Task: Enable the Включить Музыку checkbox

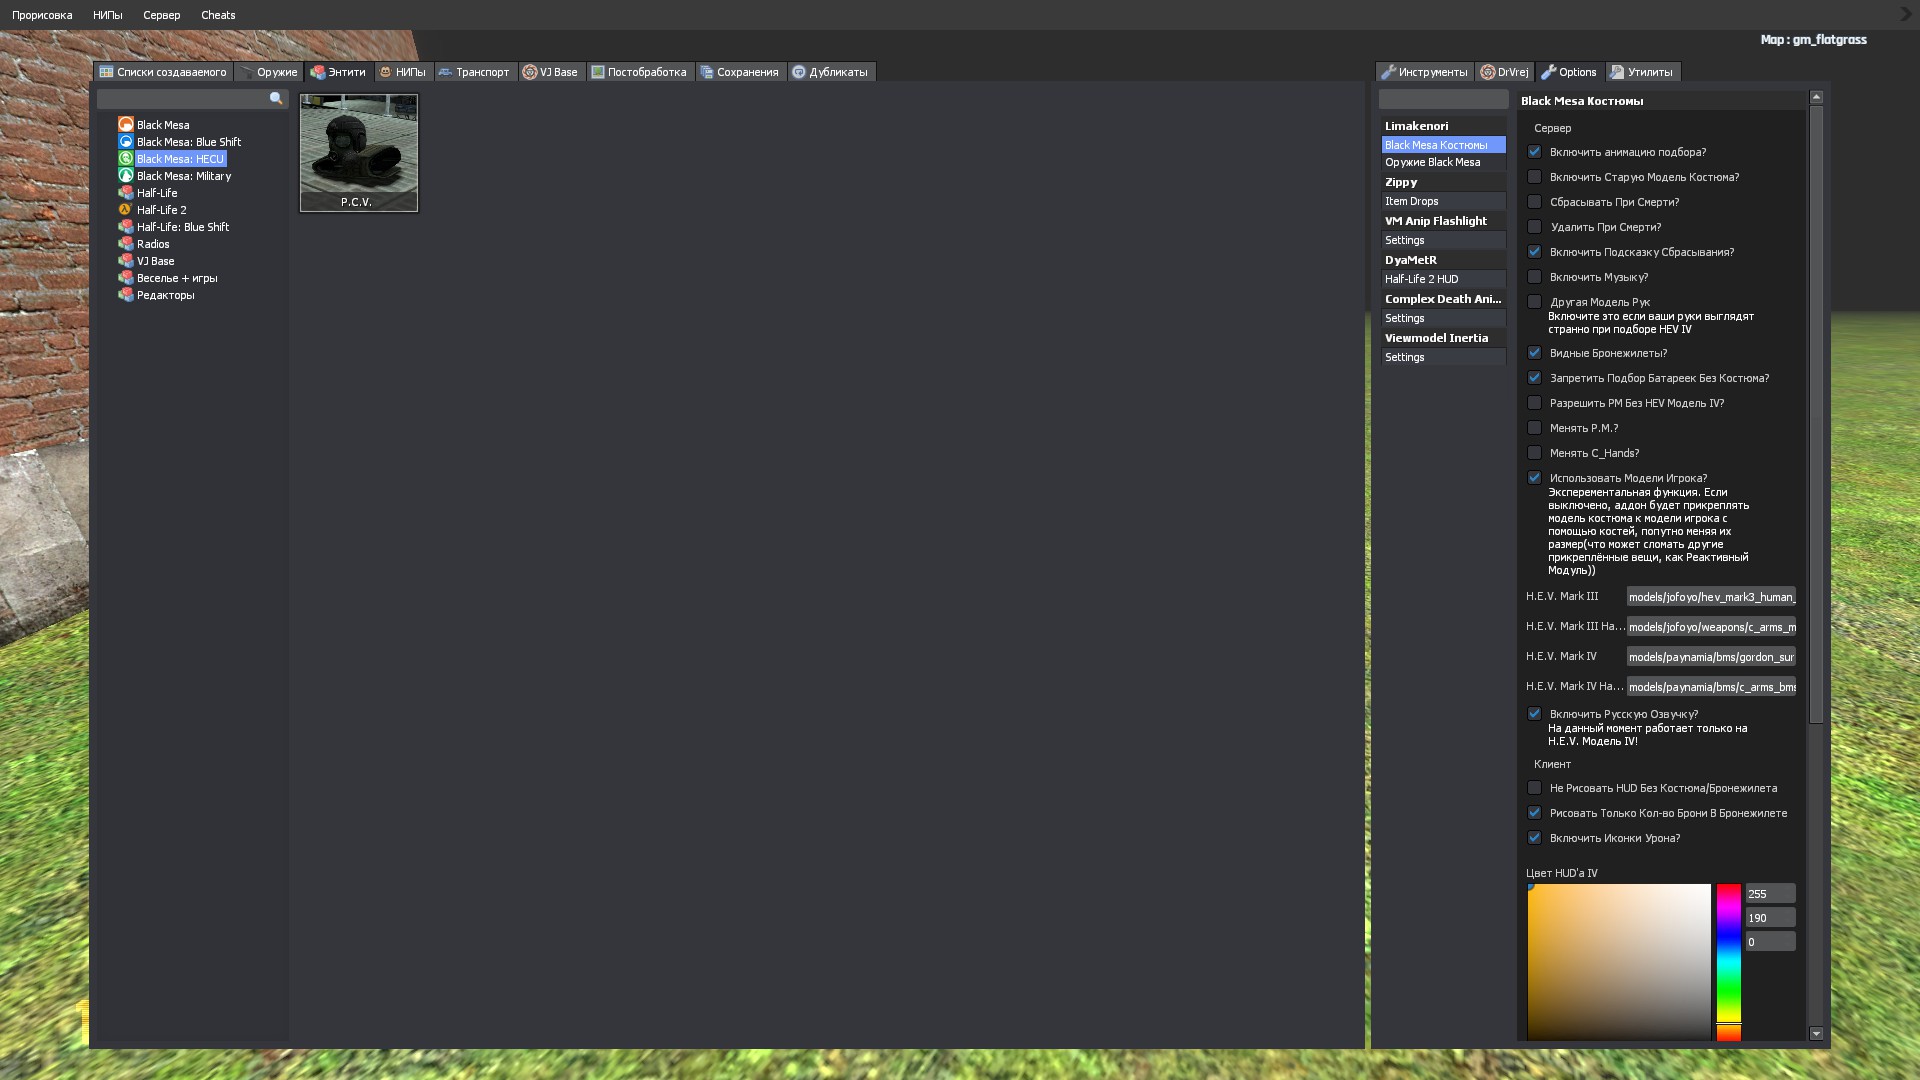Action: (x=1534, y=277)
